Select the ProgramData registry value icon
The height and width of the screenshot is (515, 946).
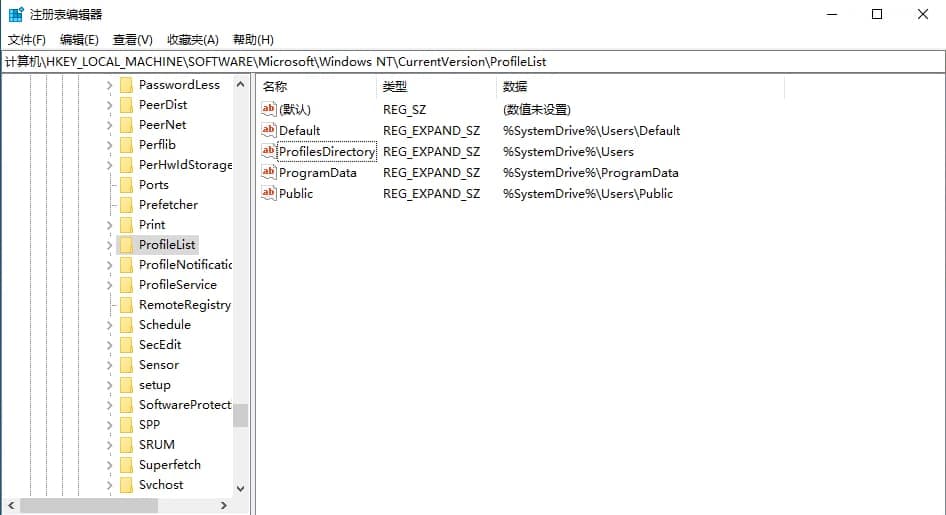[268, 172]
